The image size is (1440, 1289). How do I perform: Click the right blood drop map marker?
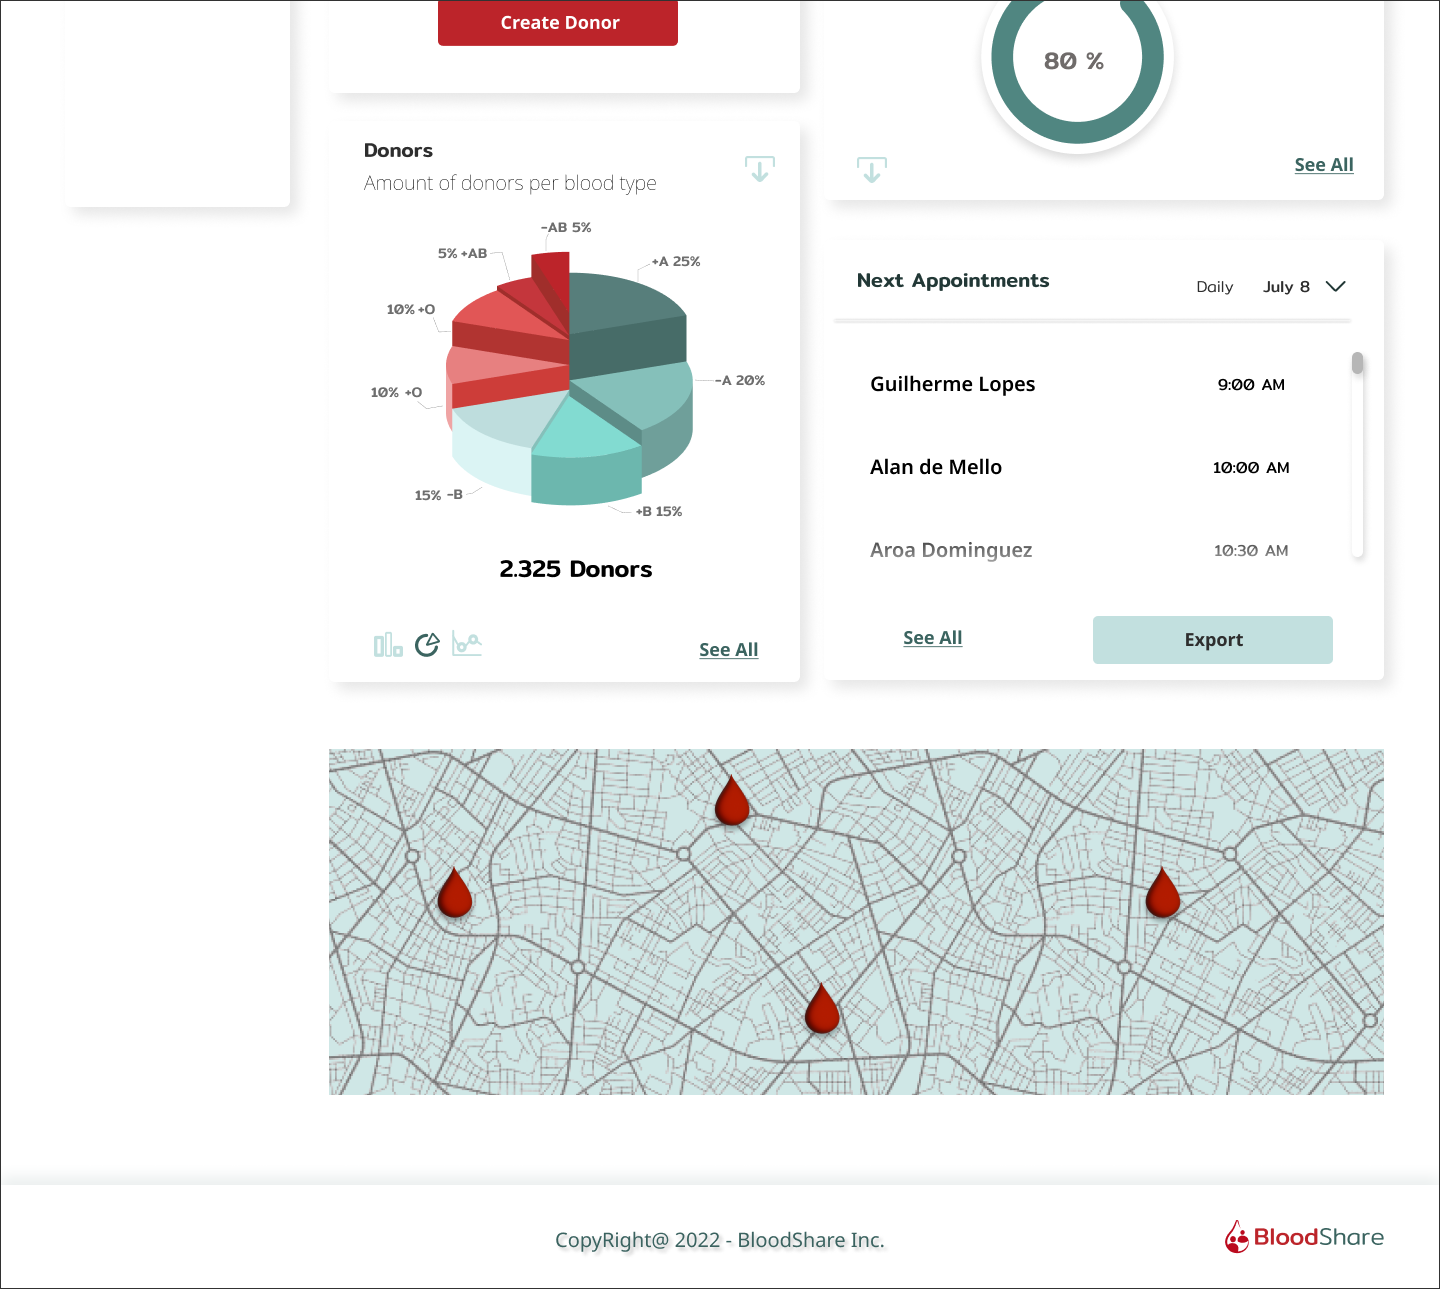coord(1162,892)
